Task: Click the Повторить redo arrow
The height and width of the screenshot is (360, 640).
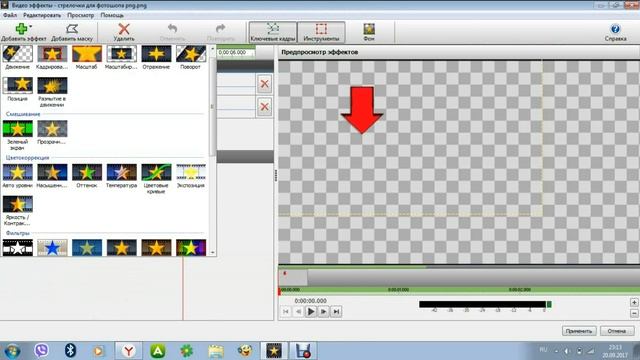Action: [220, 29]
